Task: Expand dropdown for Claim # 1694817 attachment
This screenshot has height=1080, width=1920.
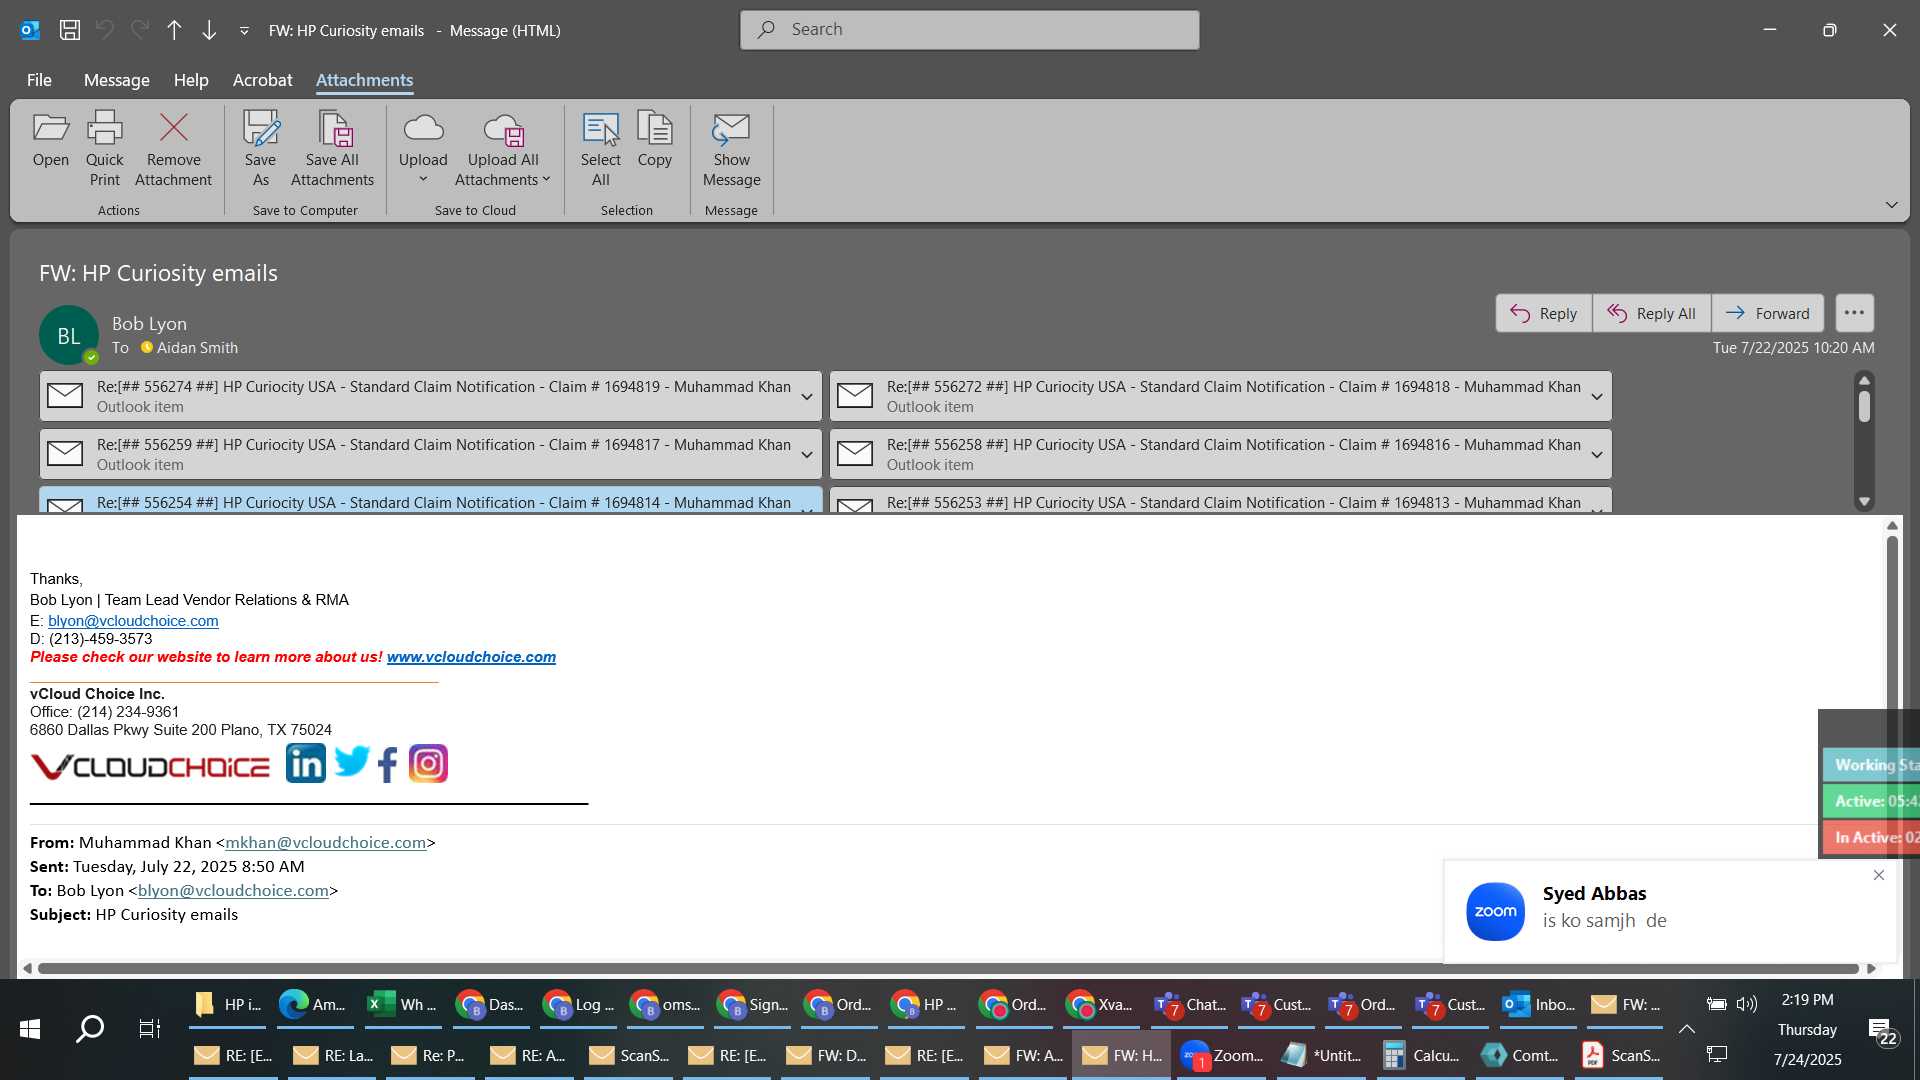Action: tap(806, 455)
